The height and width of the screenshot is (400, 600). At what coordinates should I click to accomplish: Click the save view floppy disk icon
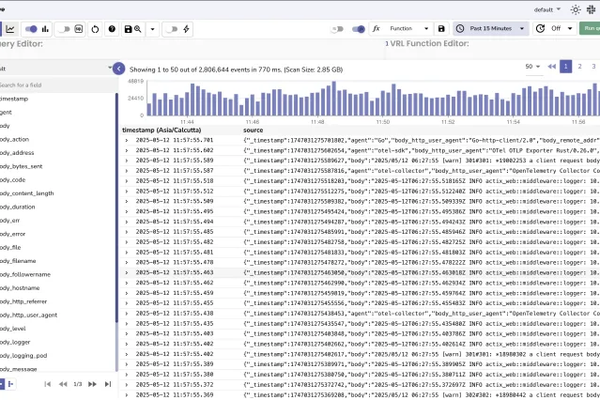pos(128,29)
